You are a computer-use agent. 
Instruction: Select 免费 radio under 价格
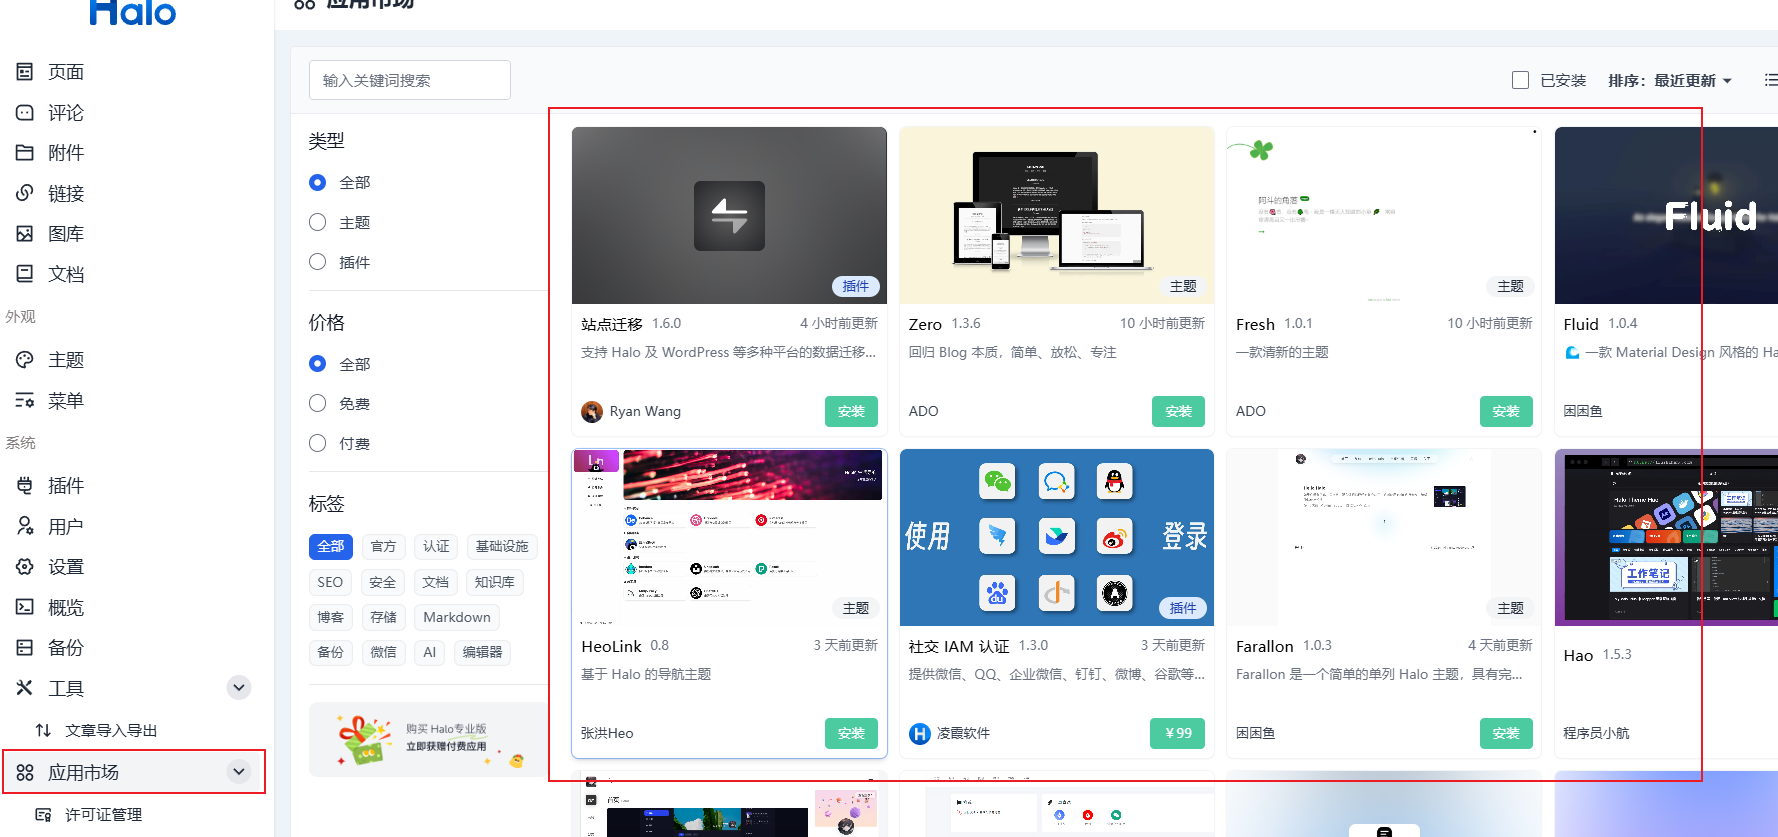pos(318,403)
